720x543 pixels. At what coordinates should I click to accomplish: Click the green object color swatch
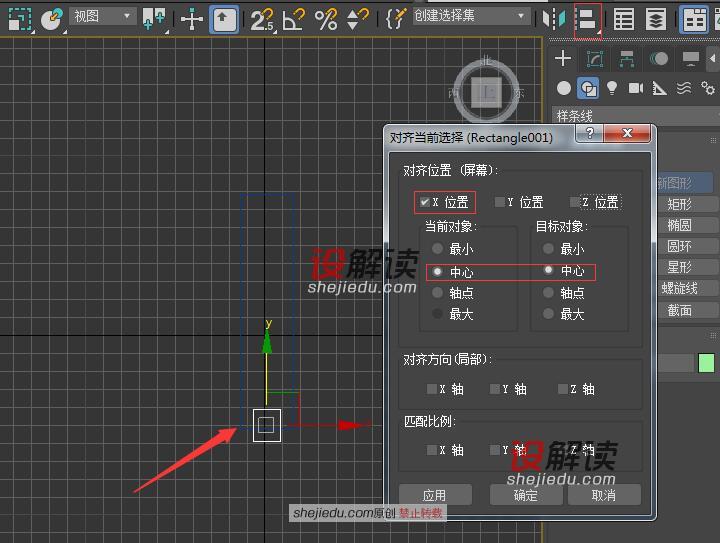706,363
